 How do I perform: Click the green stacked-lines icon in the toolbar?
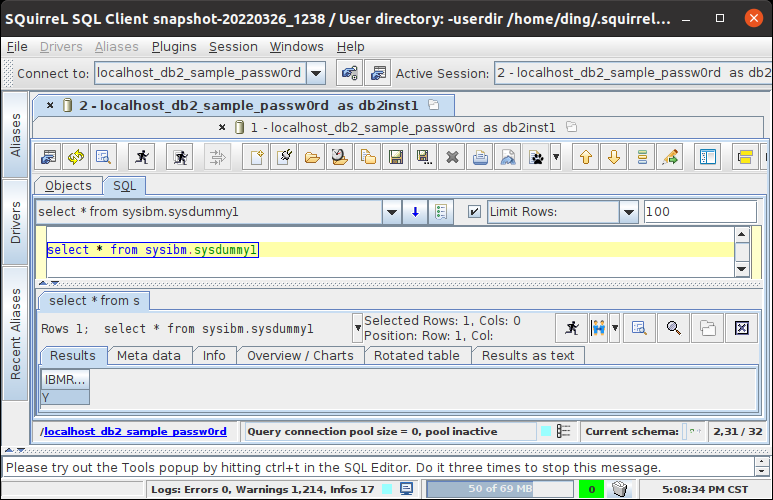click(x=642, y=157)
